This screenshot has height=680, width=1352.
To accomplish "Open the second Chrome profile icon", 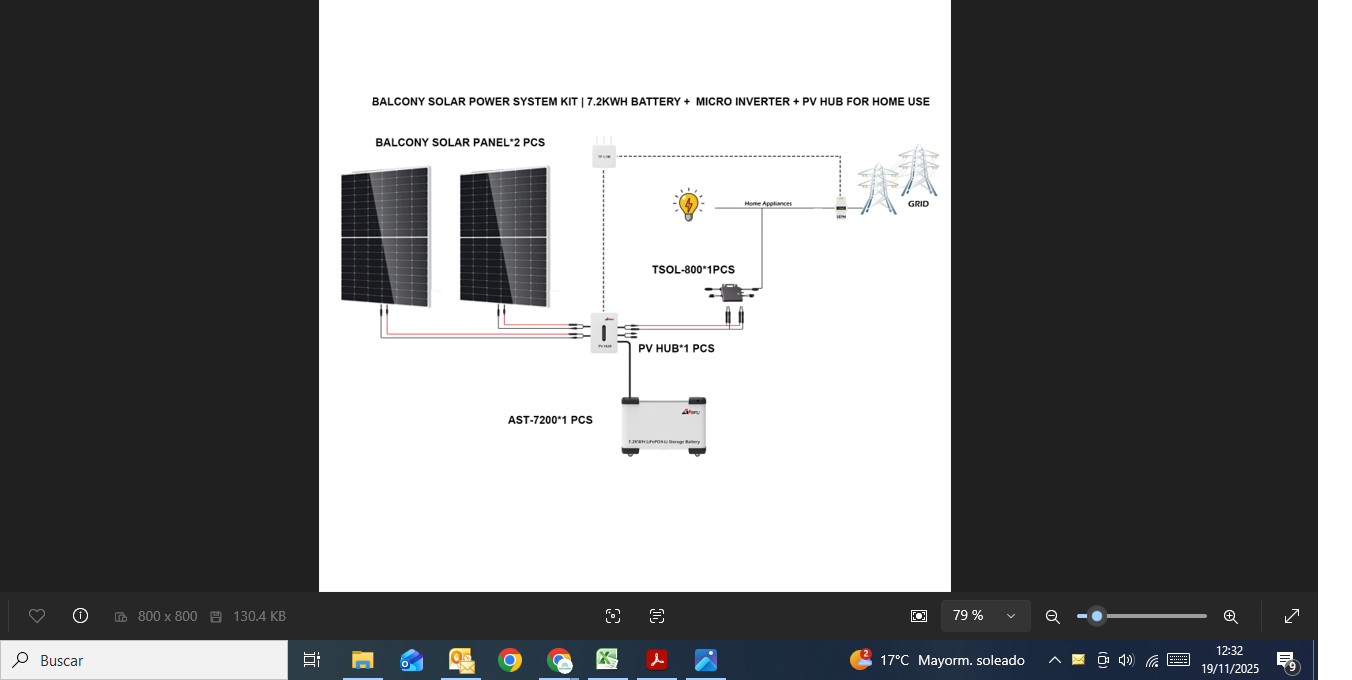I will [x=559, y=660].
